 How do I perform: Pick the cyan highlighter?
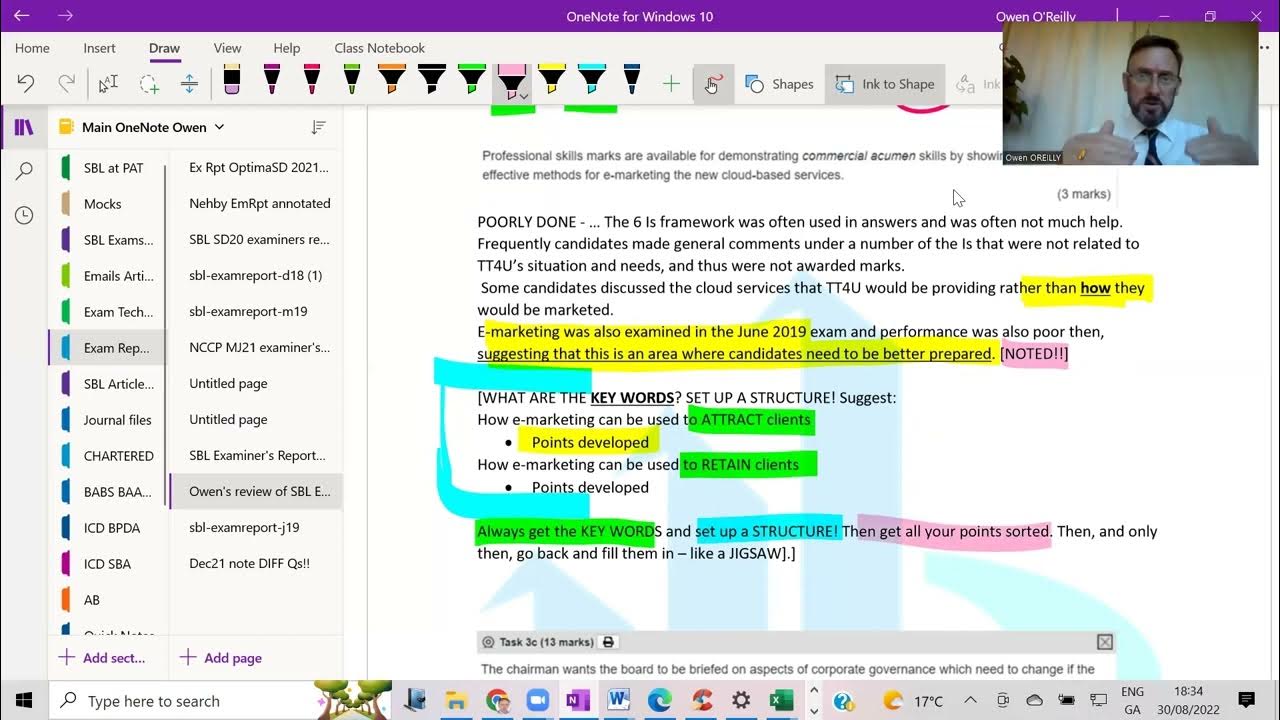pyautogui.click(x=592, y=80)
